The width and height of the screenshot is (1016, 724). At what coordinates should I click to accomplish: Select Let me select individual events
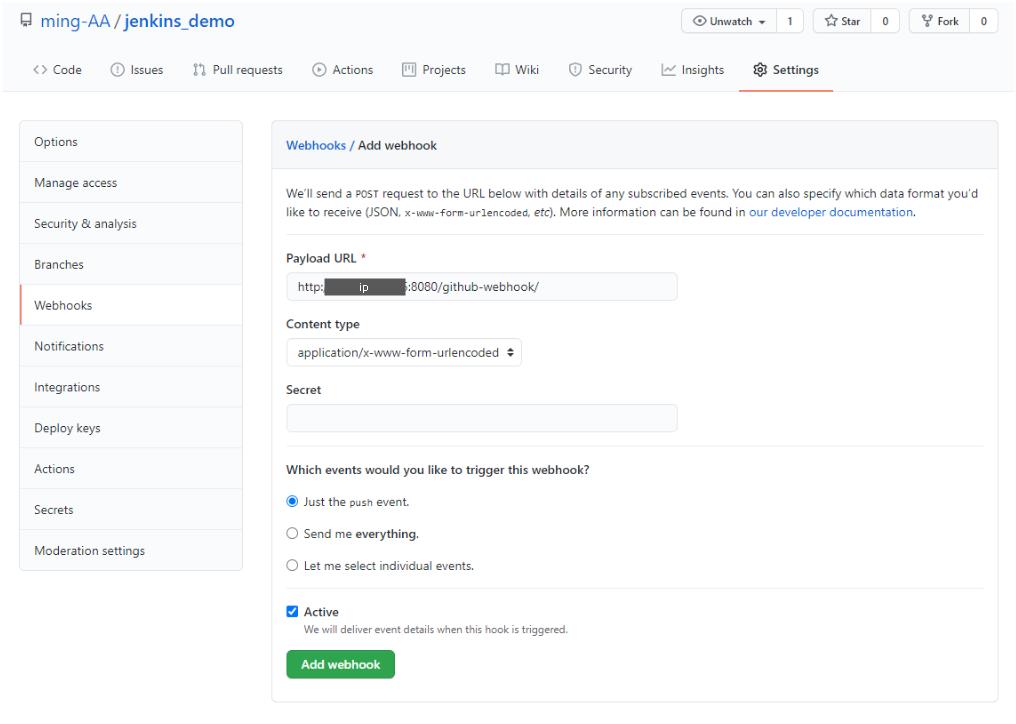click(292, 565)
